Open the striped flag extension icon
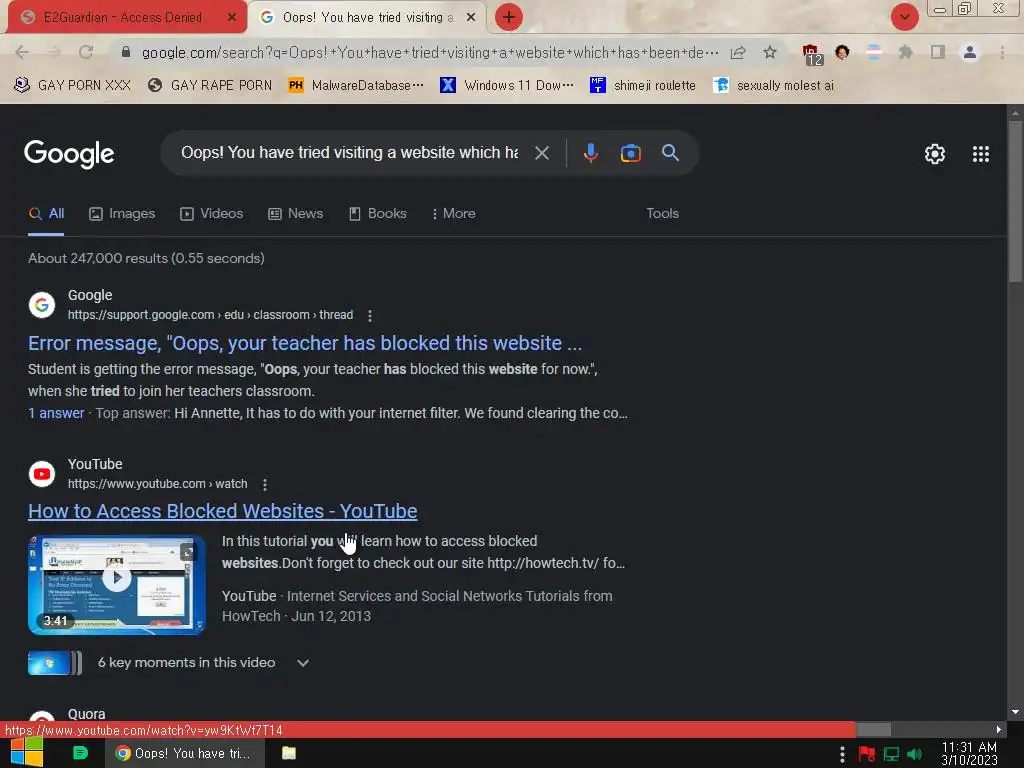This screenshot has width=1024, height=768. coord(874,52)
